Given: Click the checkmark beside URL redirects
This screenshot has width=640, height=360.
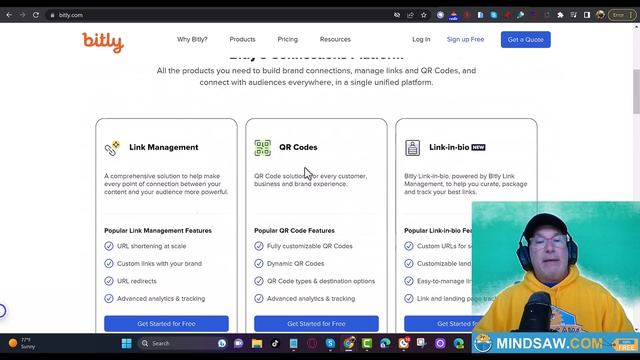Looking at the screenshot, I should (109, 281).
